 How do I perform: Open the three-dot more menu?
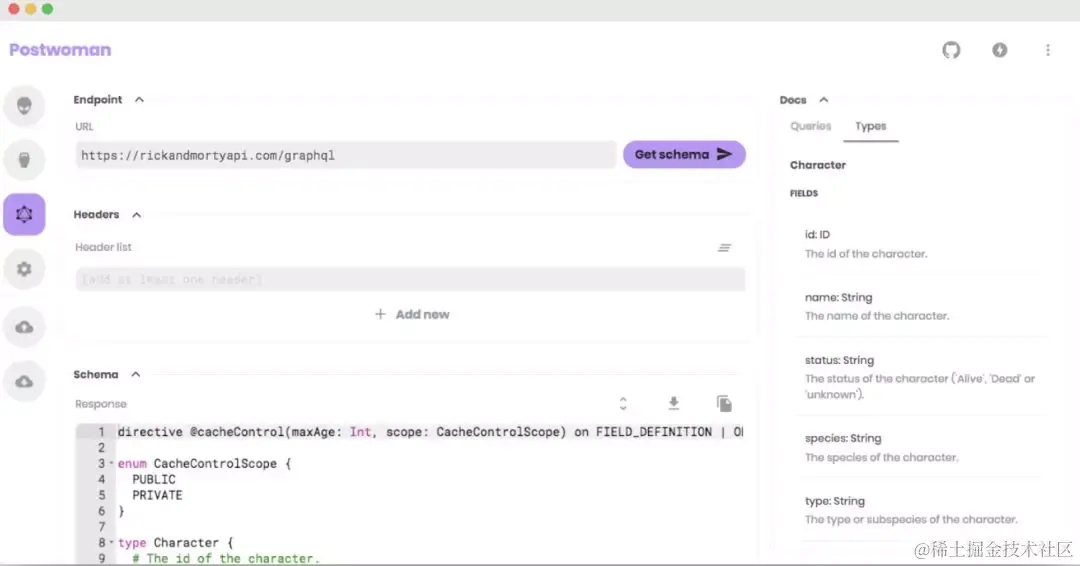click(x=1048, y=50)
